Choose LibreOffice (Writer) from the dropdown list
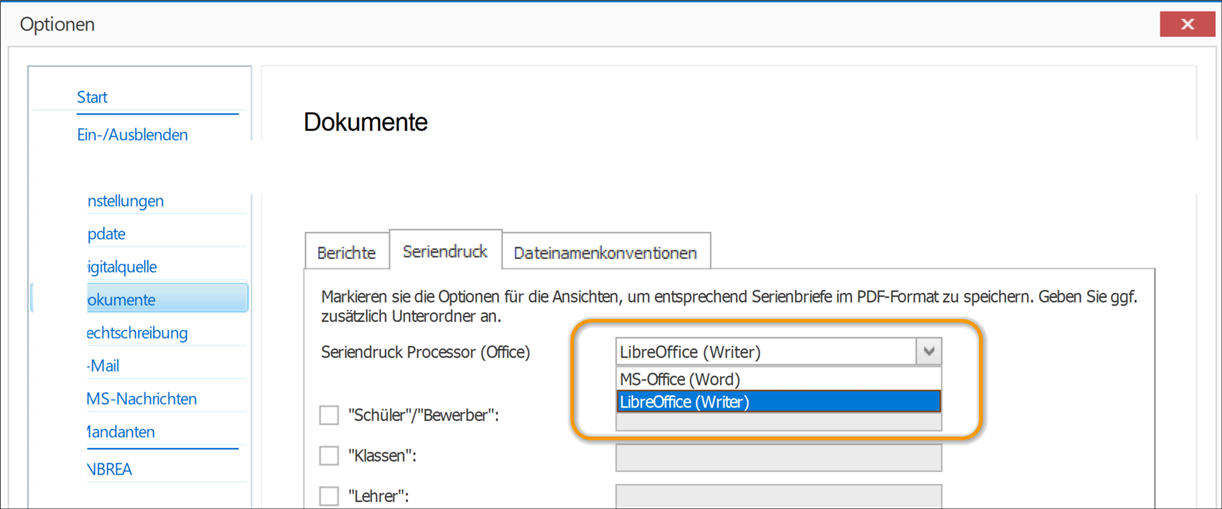This screenshot has height=509, width=1222. (778, 401)
